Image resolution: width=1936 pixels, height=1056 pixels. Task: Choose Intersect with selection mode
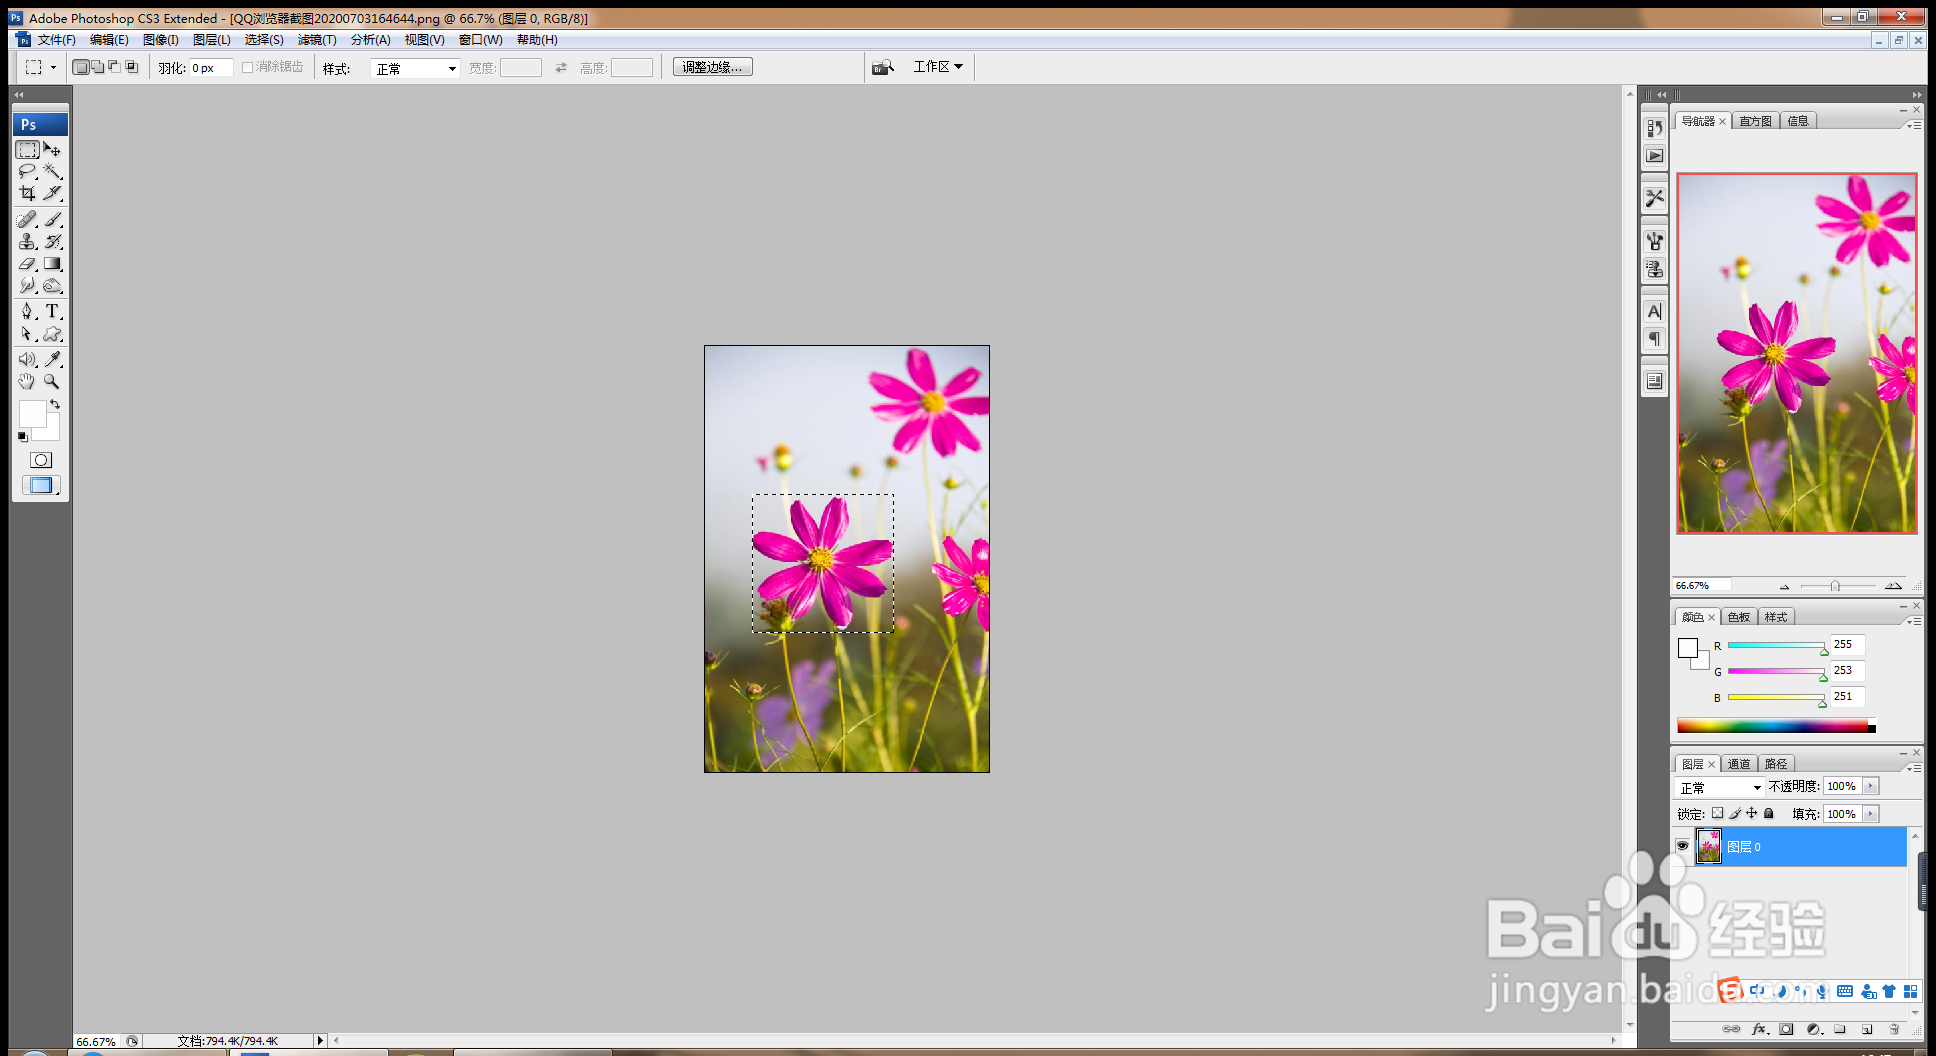pos(132,67)
